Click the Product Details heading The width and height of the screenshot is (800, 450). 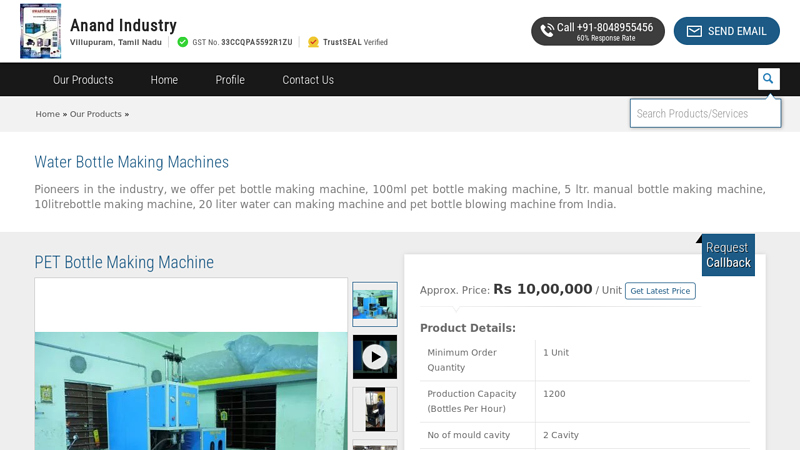tap(468, 328)
